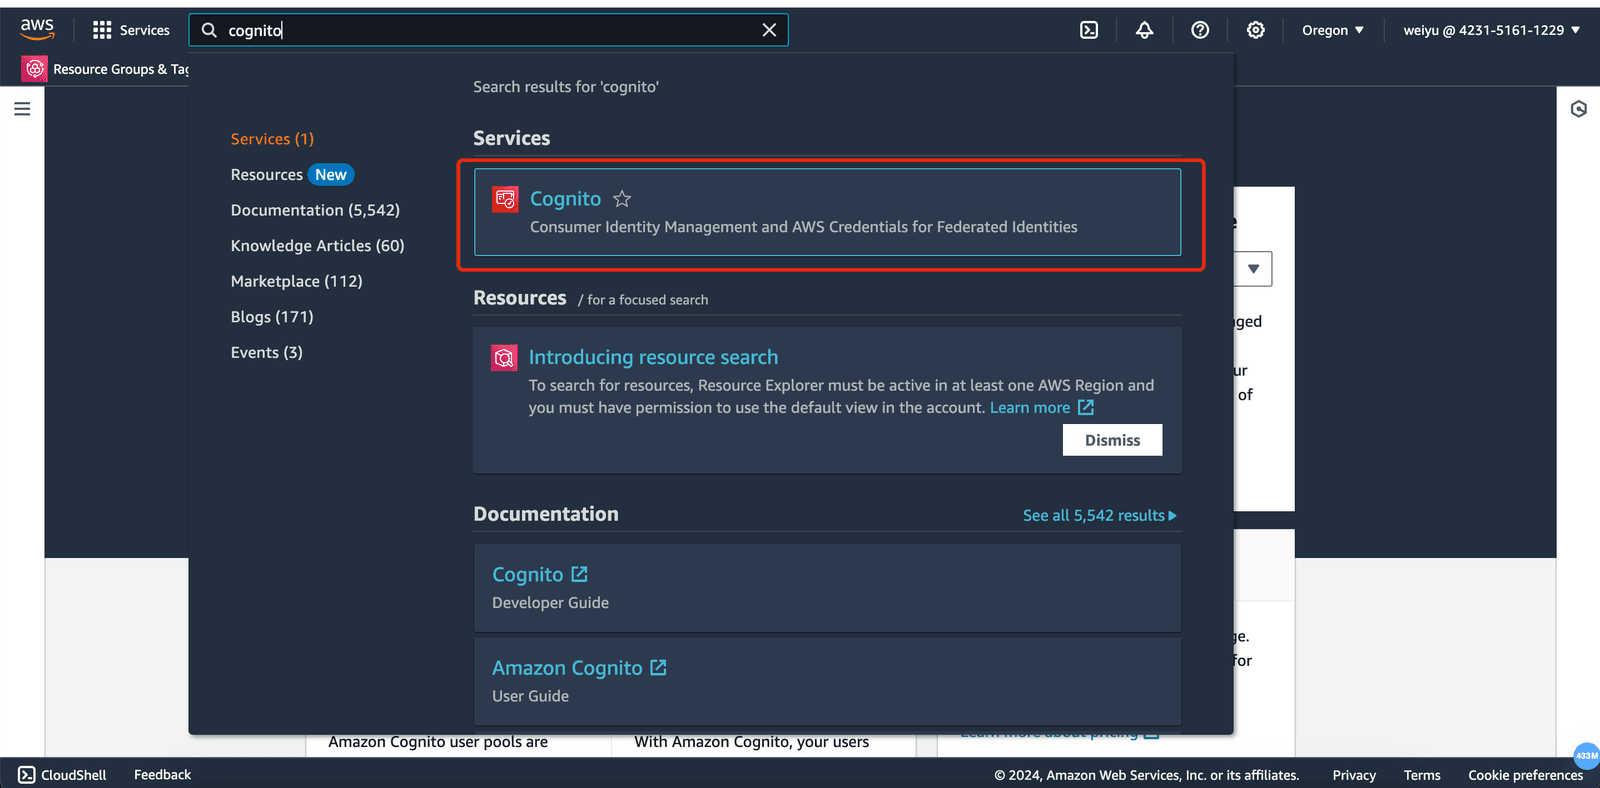This screenshot has height=788, width=1600.
Task: Click Introducing resource search heading
Action: coord(653,357)
